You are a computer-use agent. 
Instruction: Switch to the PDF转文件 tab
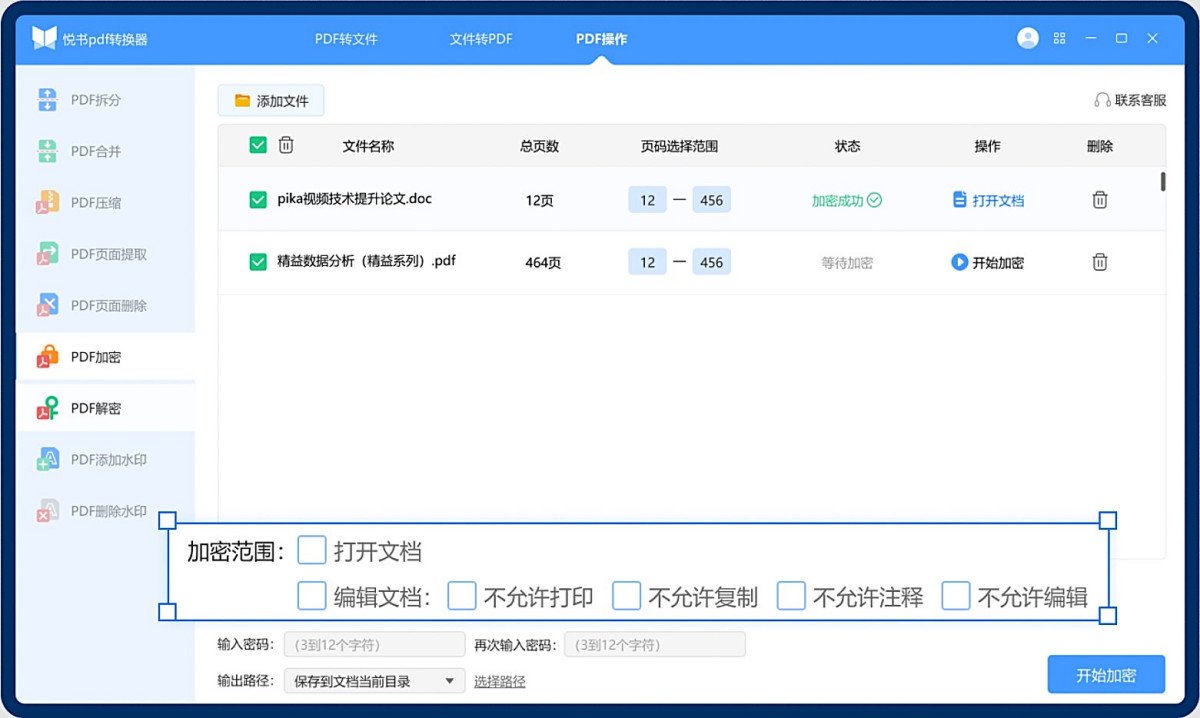(347, 38)
